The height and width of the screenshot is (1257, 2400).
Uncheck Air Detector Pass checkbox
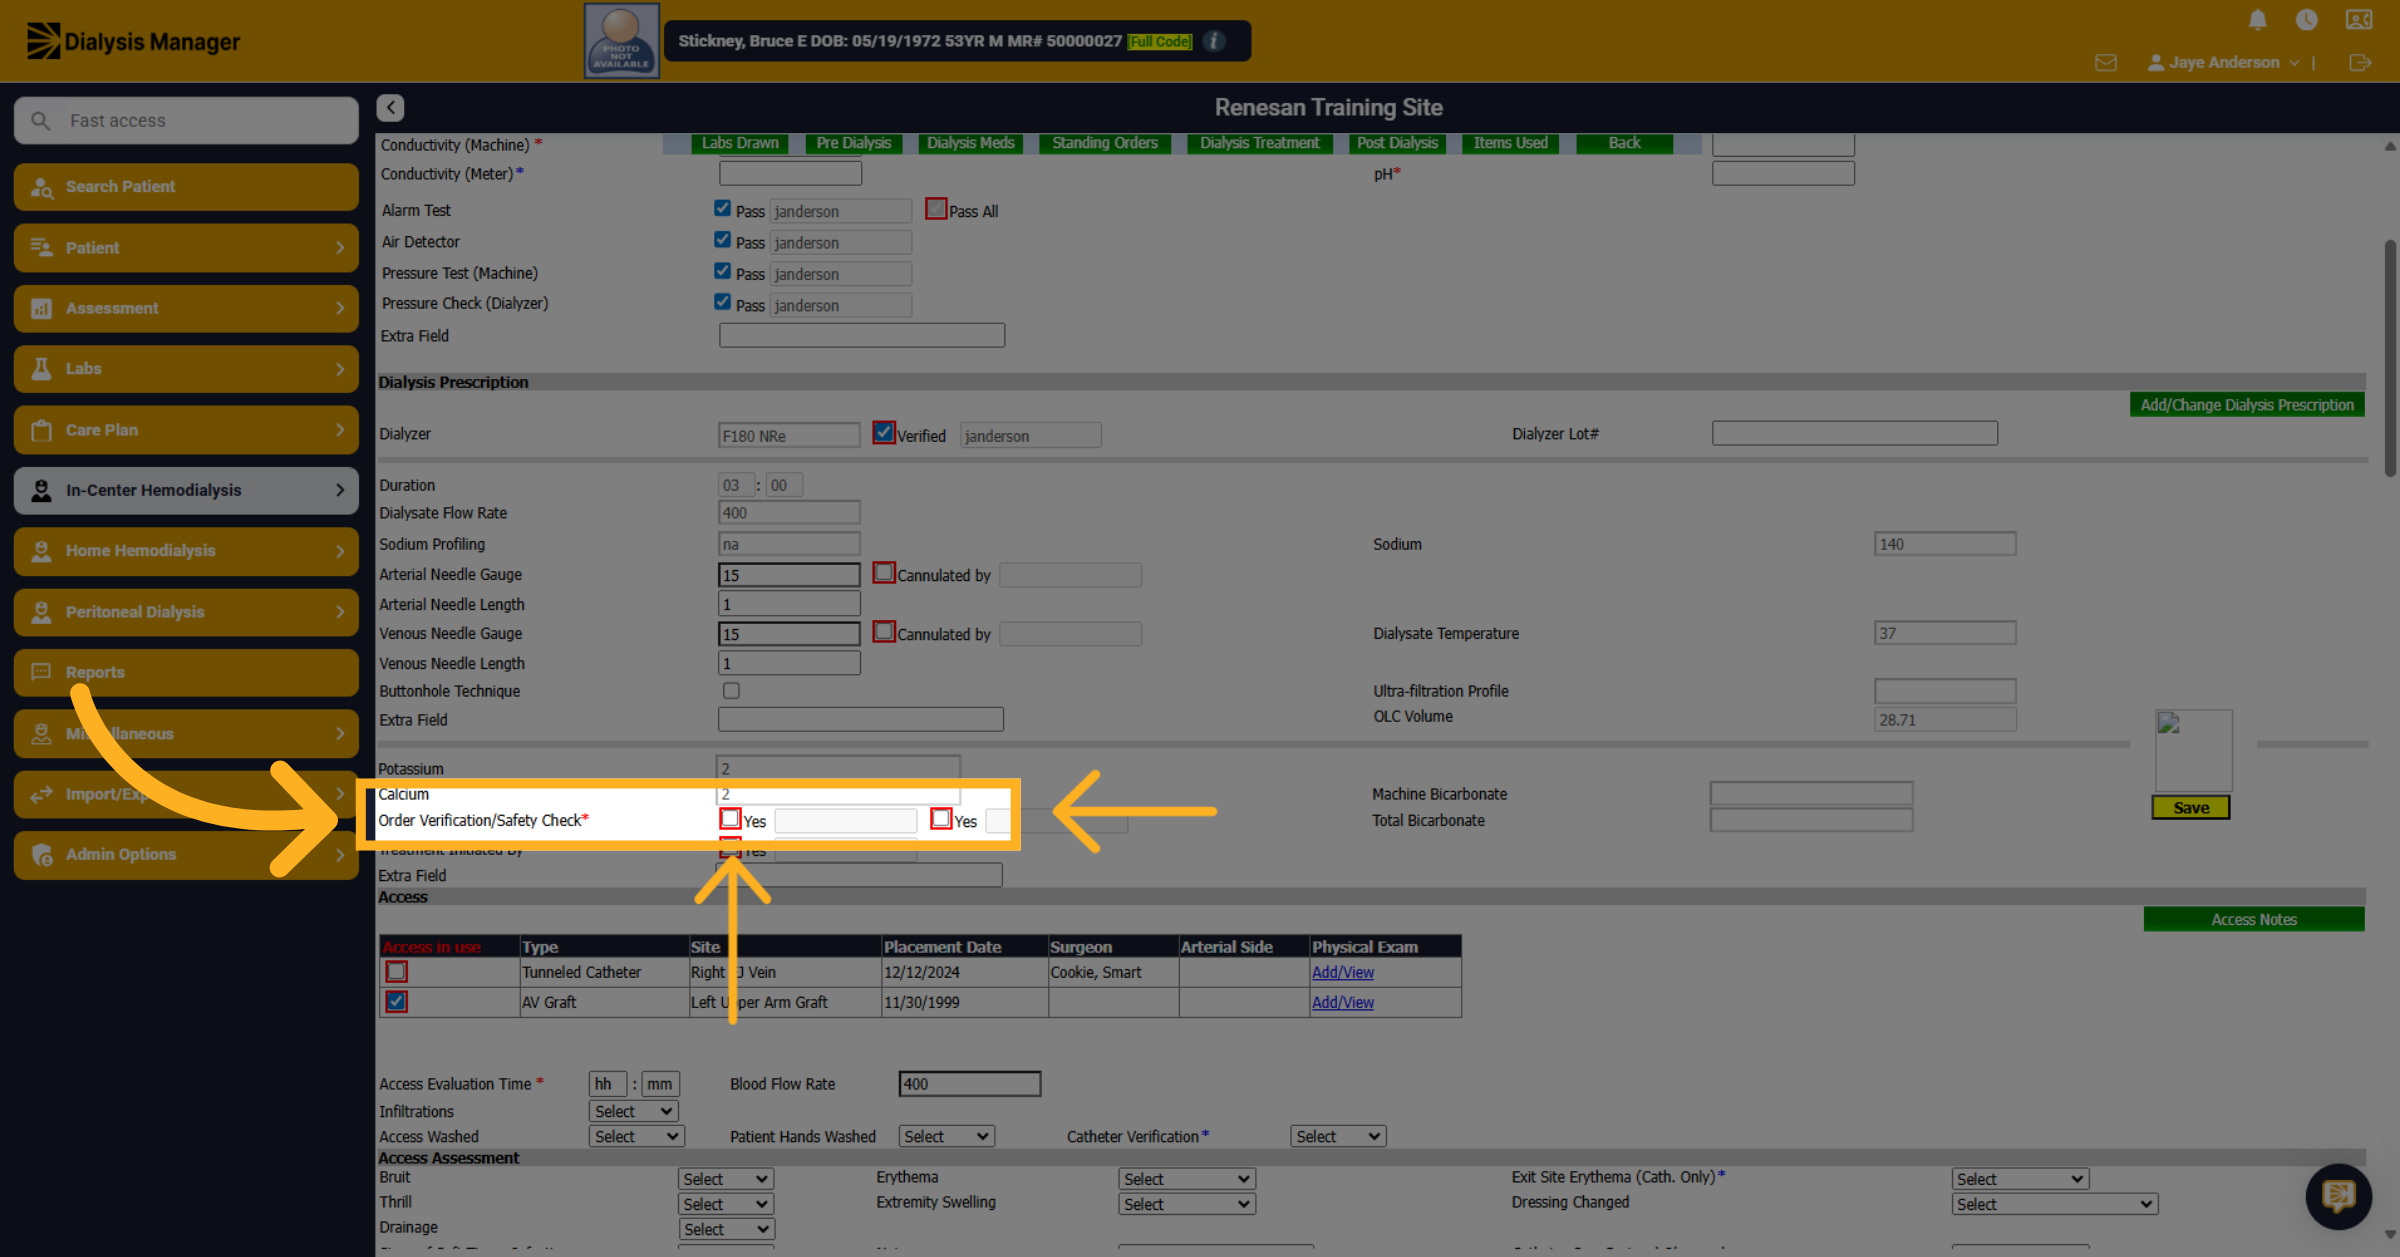tap(722, 240)
